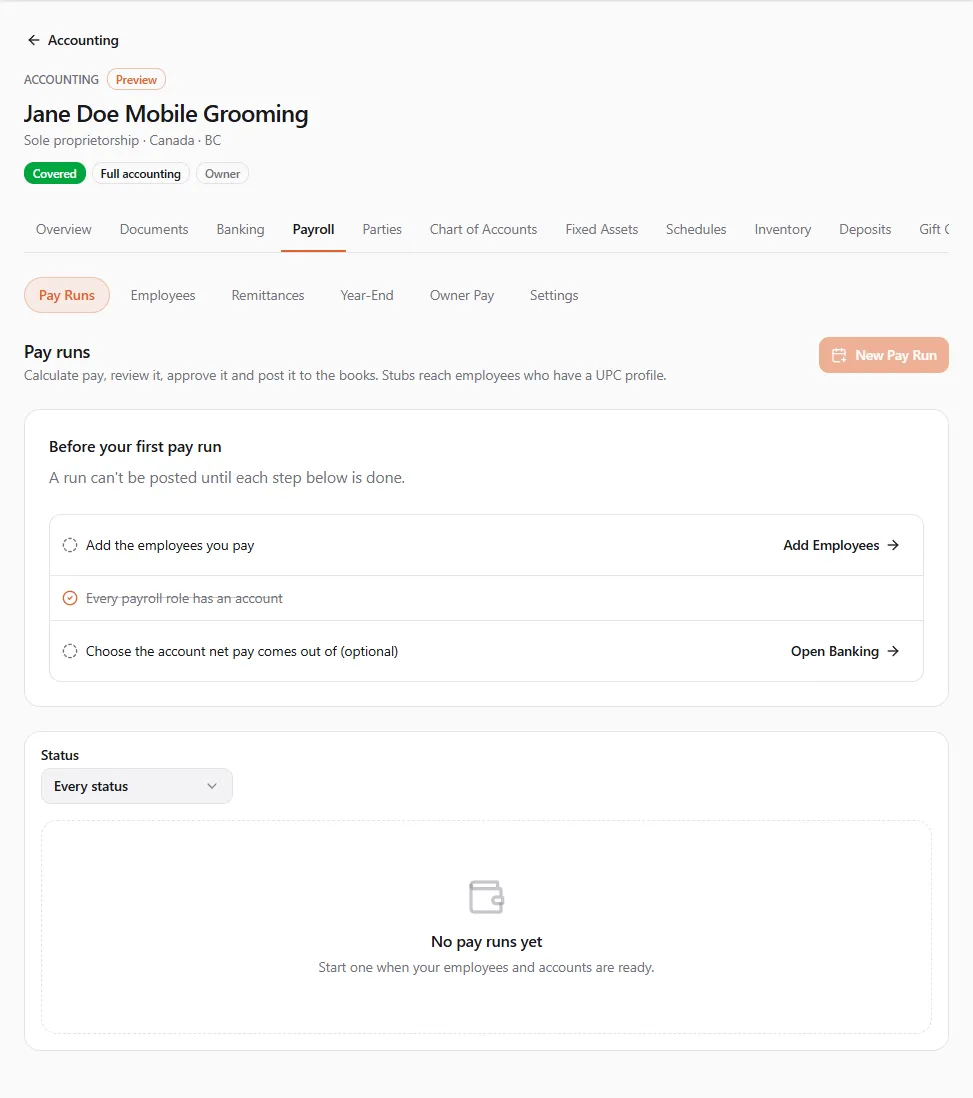973x1098 pixels.
Task: Click the green Covered badge
Action: [55, 174]
